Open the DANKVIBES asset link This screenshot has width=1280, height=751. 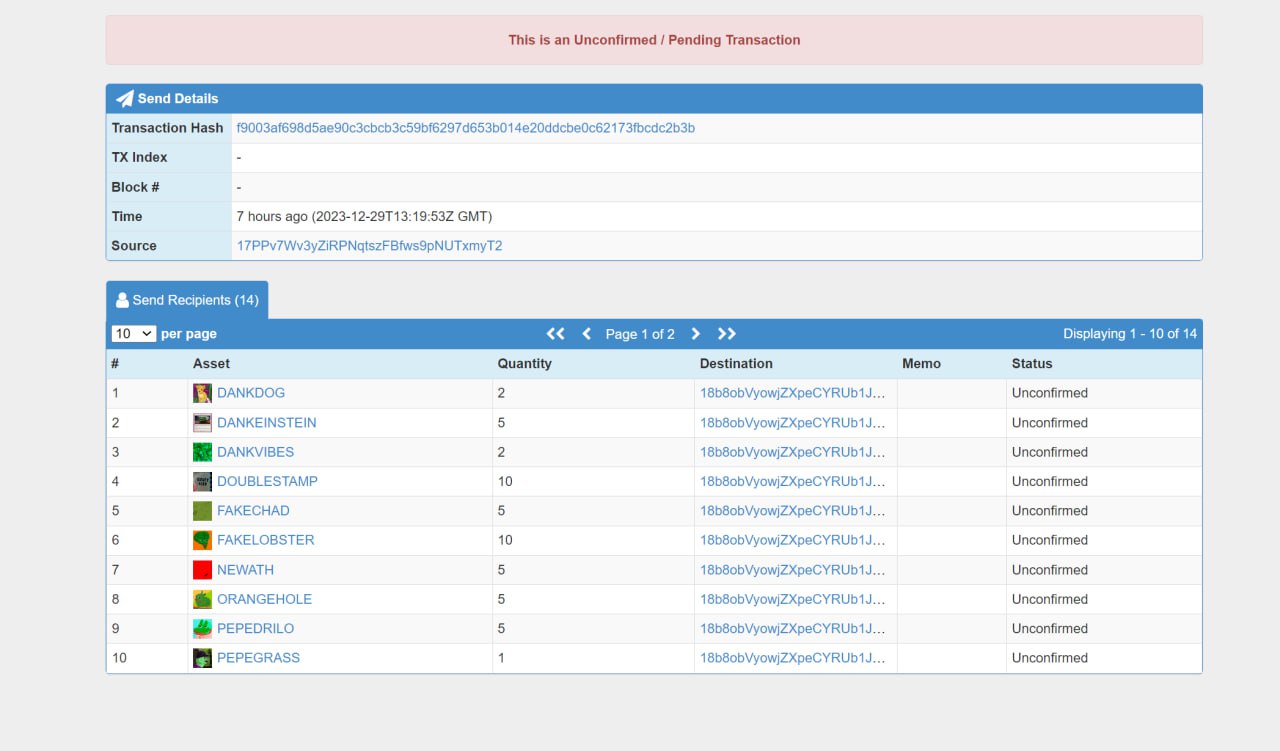coord(256,452)
